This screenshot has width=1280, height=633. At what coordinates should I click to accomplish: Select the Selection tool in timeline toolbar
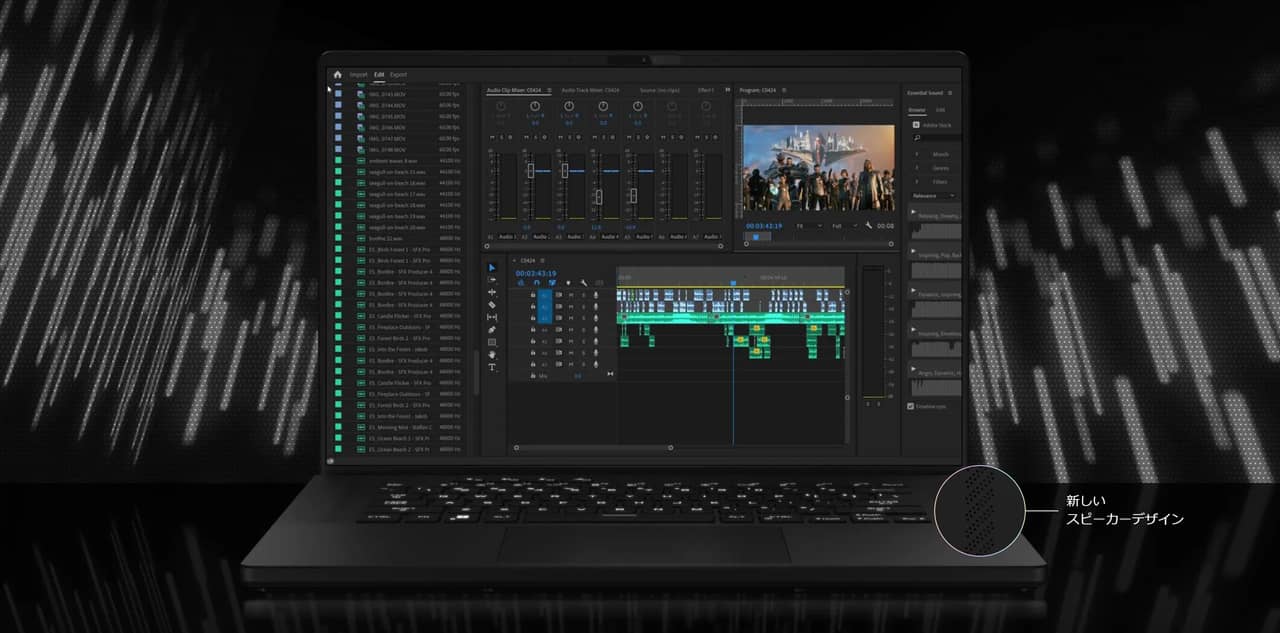click(x=493, y=266)
